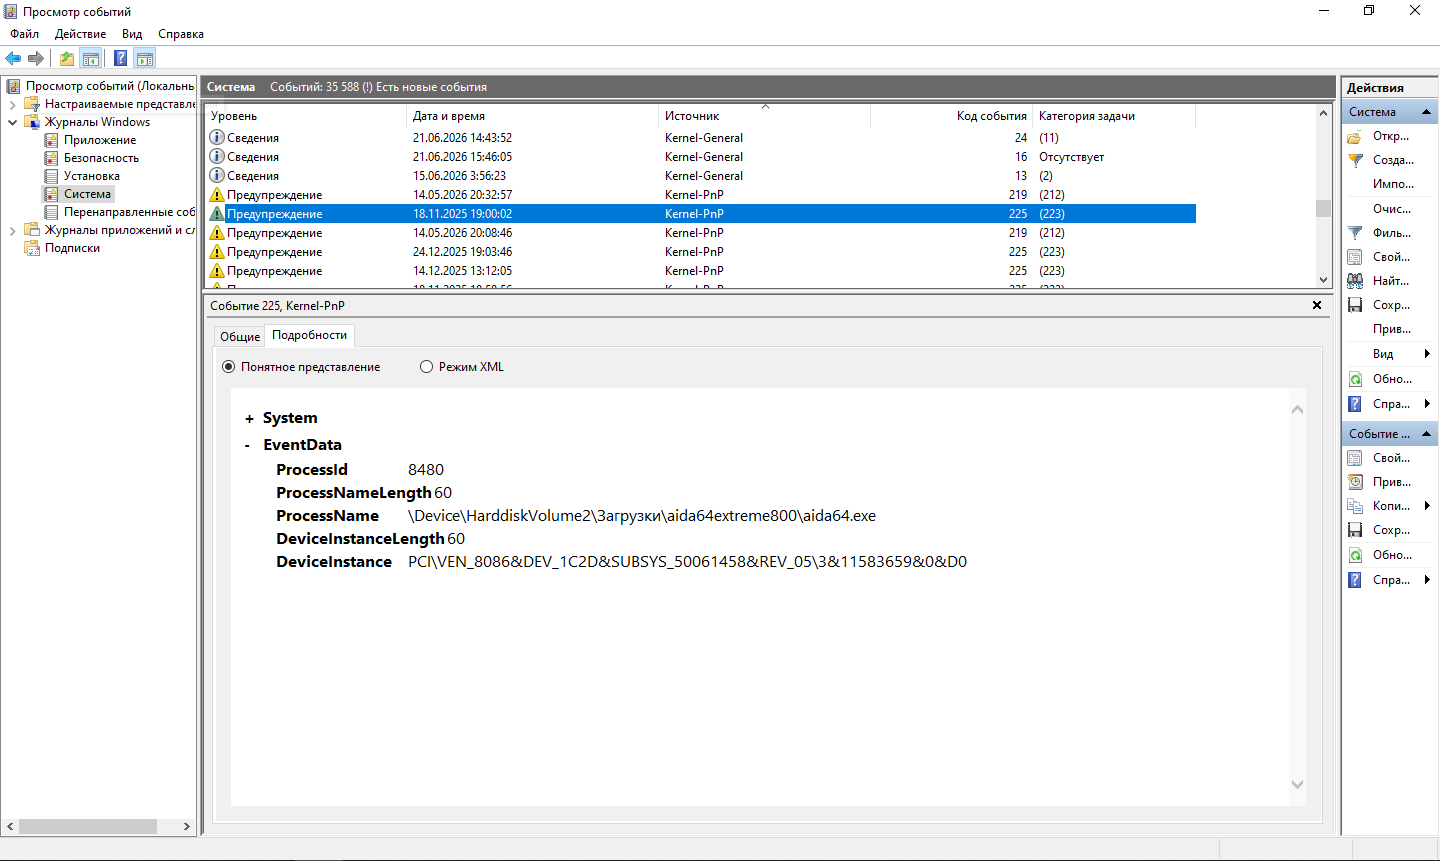Open the Вид submenu in the actions pane
This screenshot has height=861, width=1440.
click(1390, 354)
